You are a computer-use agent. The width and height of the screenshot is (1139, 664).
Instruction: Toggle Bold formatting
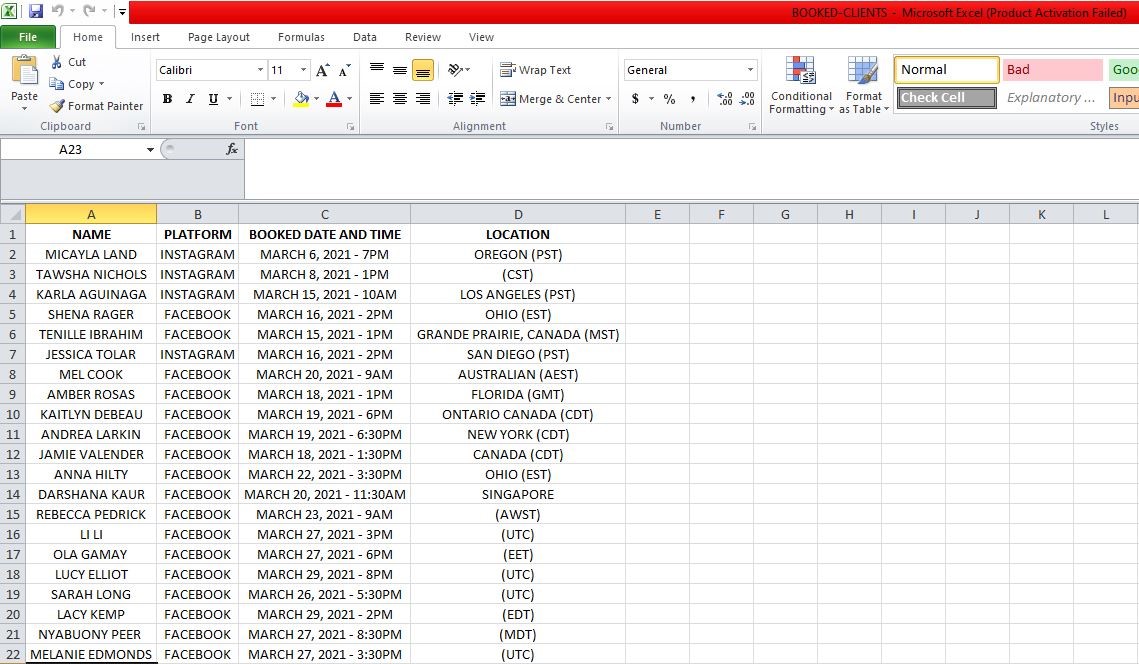click(167, 99)
